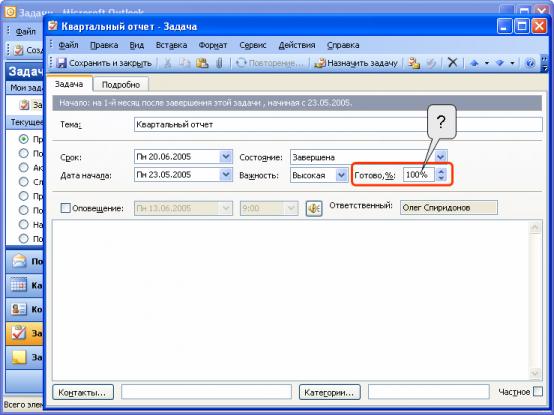Open the Действия menu

tap(297, 45)
